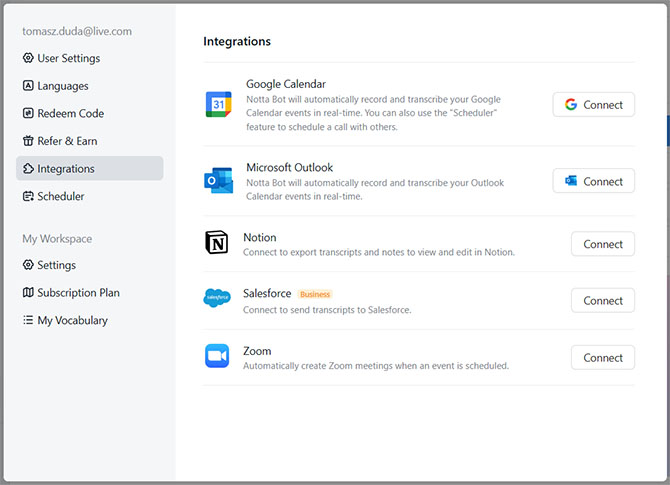Click the Google Calendar logo
This screenshot has height=485, width=670.
pyautogui.click(x=218, y=104)
